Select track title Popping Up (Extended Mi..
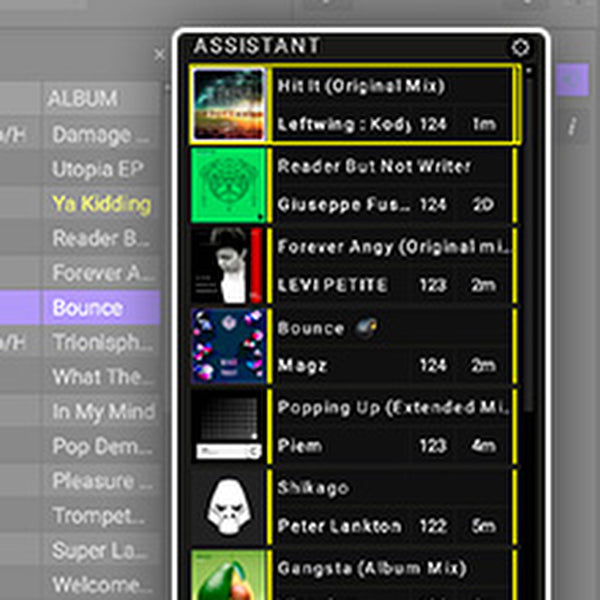Image resolution: width=600 pixels, height=600 pixels. (393, 408)
